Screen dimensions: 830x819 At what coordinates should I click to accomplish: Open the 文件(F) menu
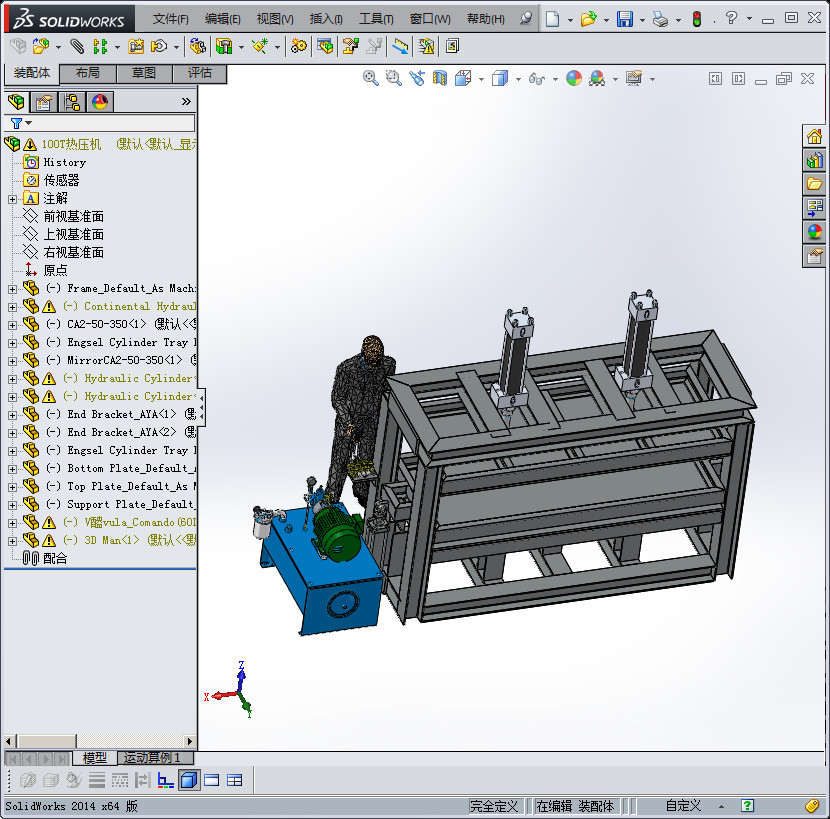tap(170, 19)
